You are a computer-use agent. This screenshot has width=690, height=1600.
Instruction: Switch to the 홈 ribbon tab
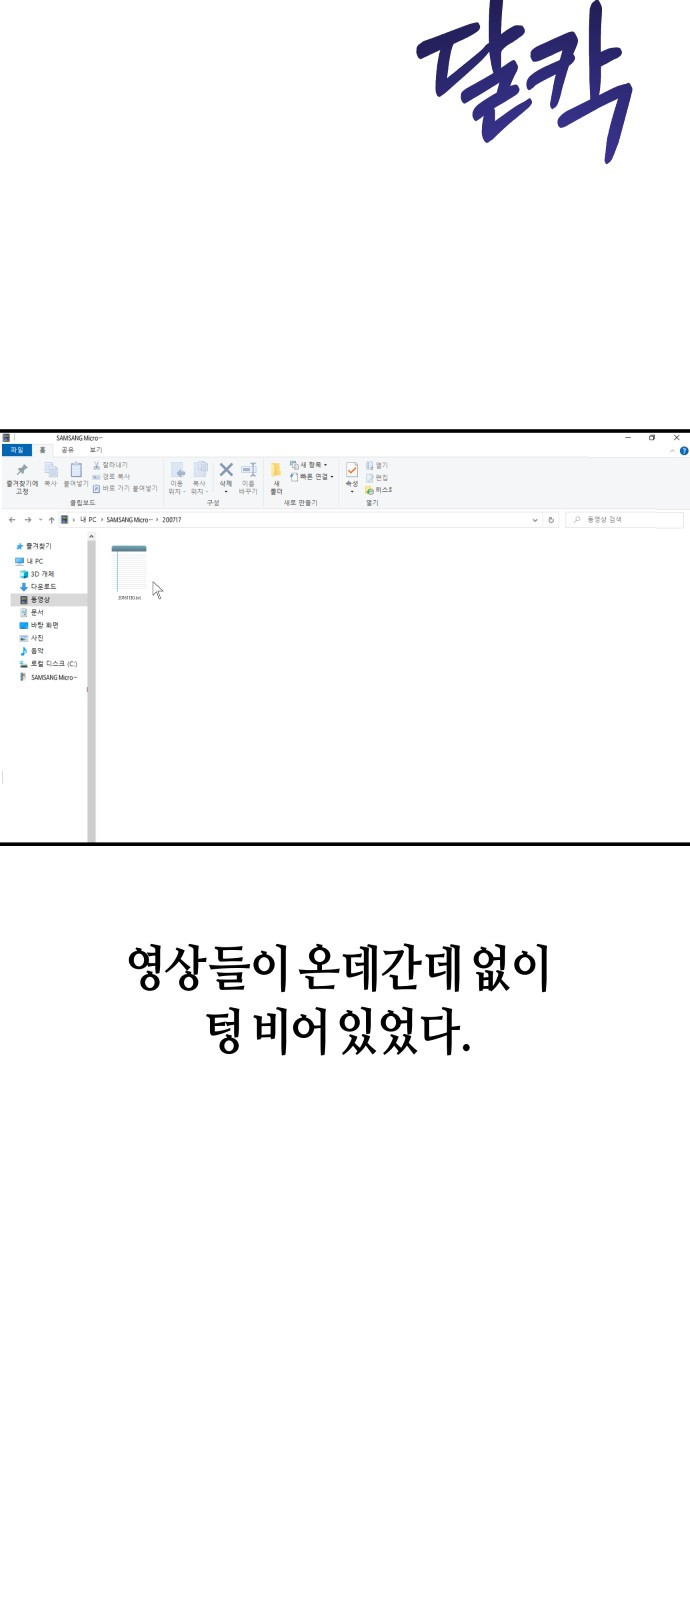(43, 450)
